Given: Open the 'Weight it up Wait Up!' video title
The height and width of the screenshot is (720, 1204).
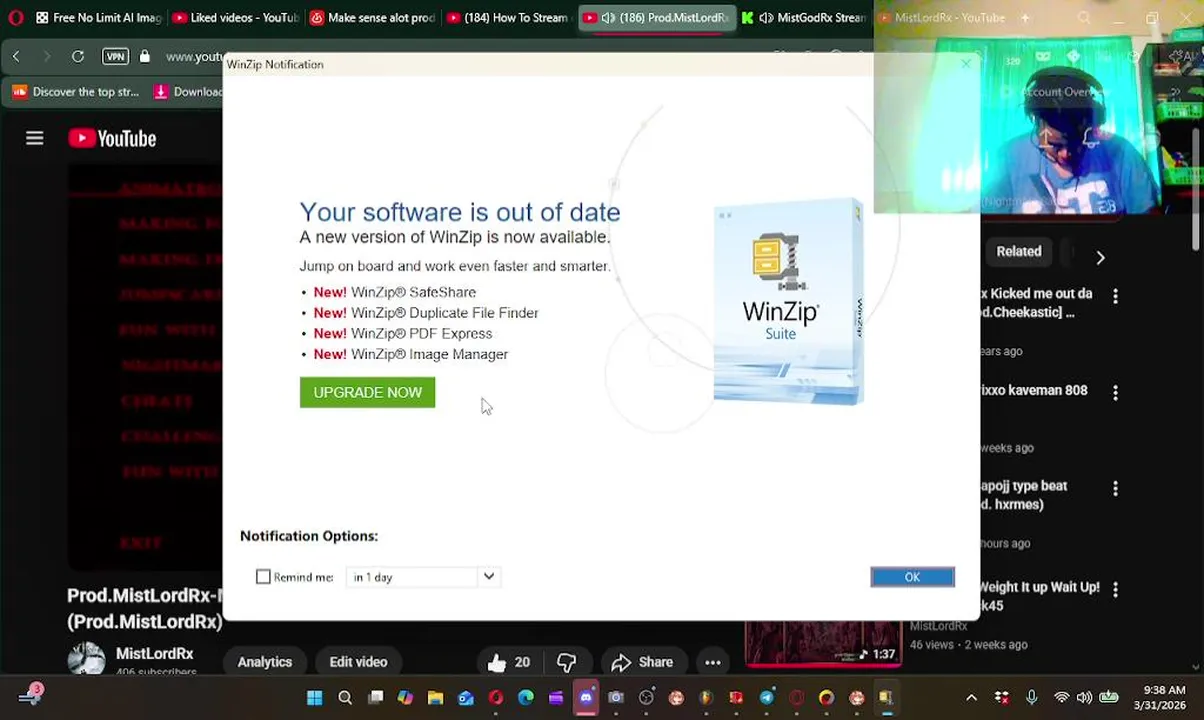Looking at the screenshot, I should (1039, 596).
